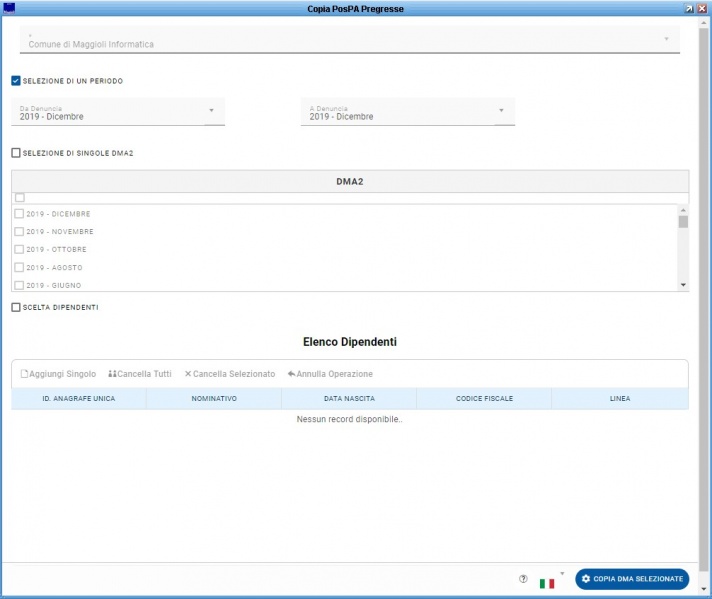Open the Italian flag language selector
The width and height of the screenshot is (712, 599).
[x=547, y=583]
